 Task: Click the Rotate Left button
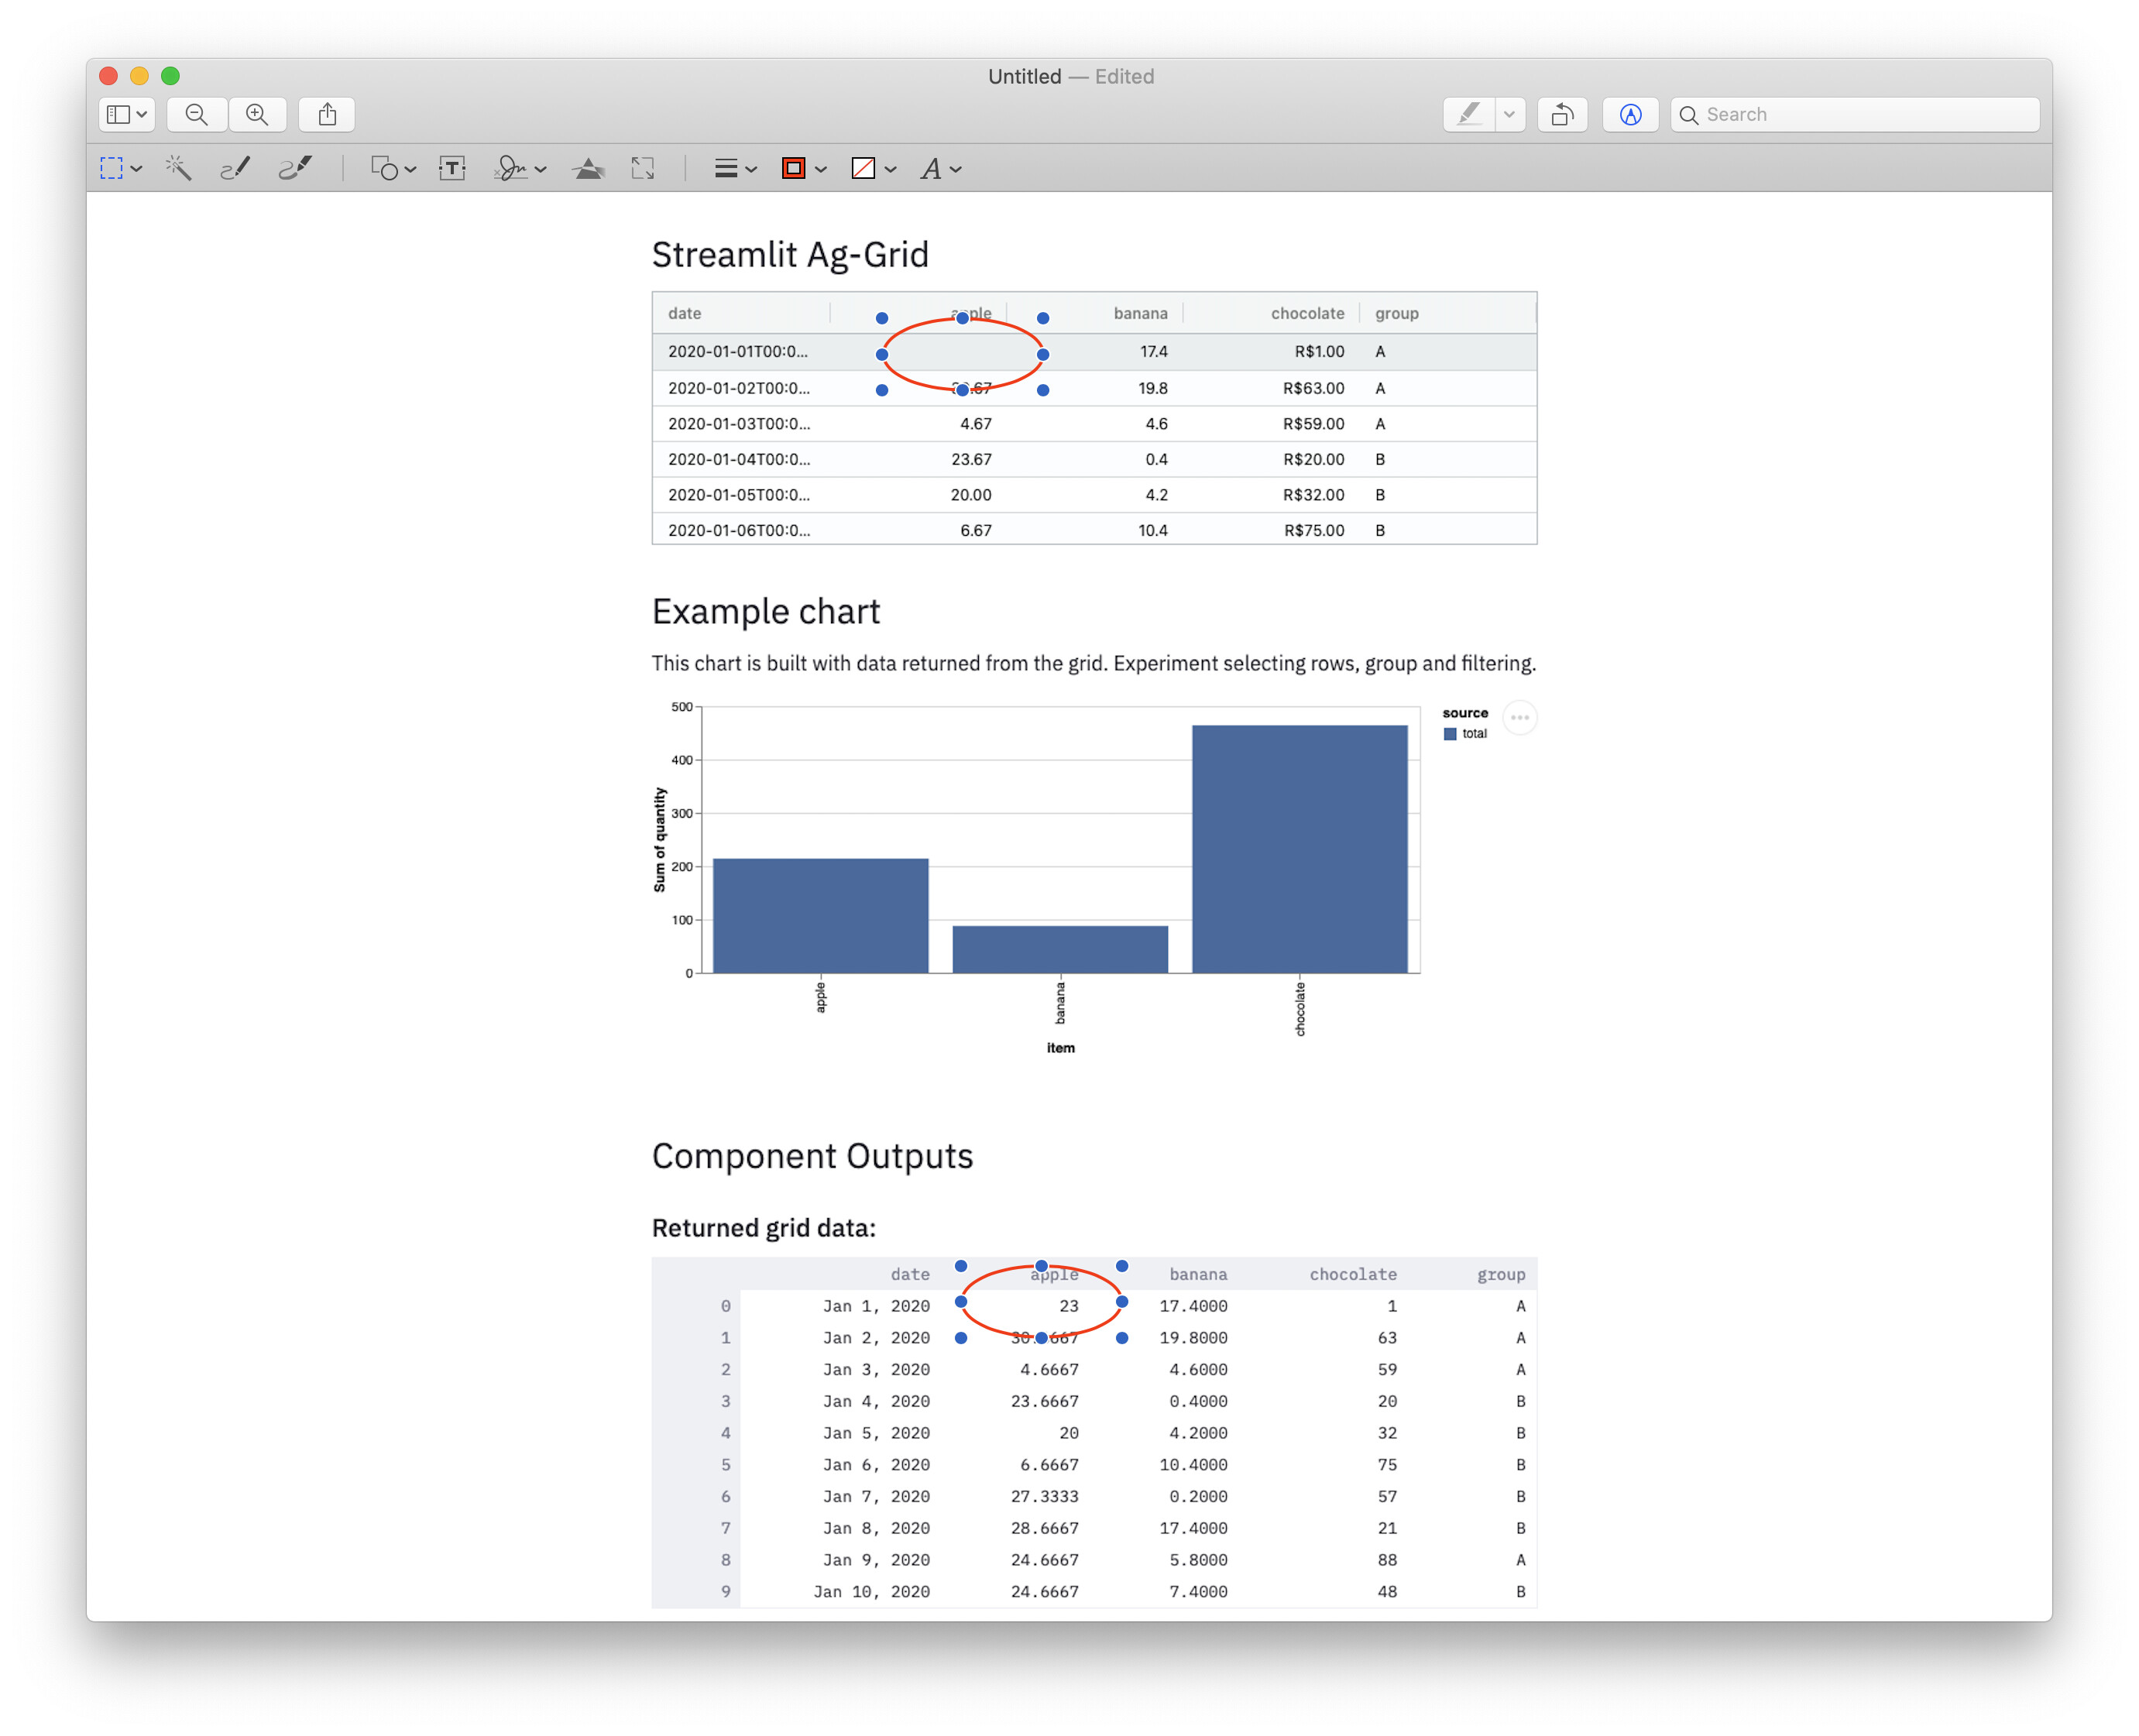[x=1562, y=114]
